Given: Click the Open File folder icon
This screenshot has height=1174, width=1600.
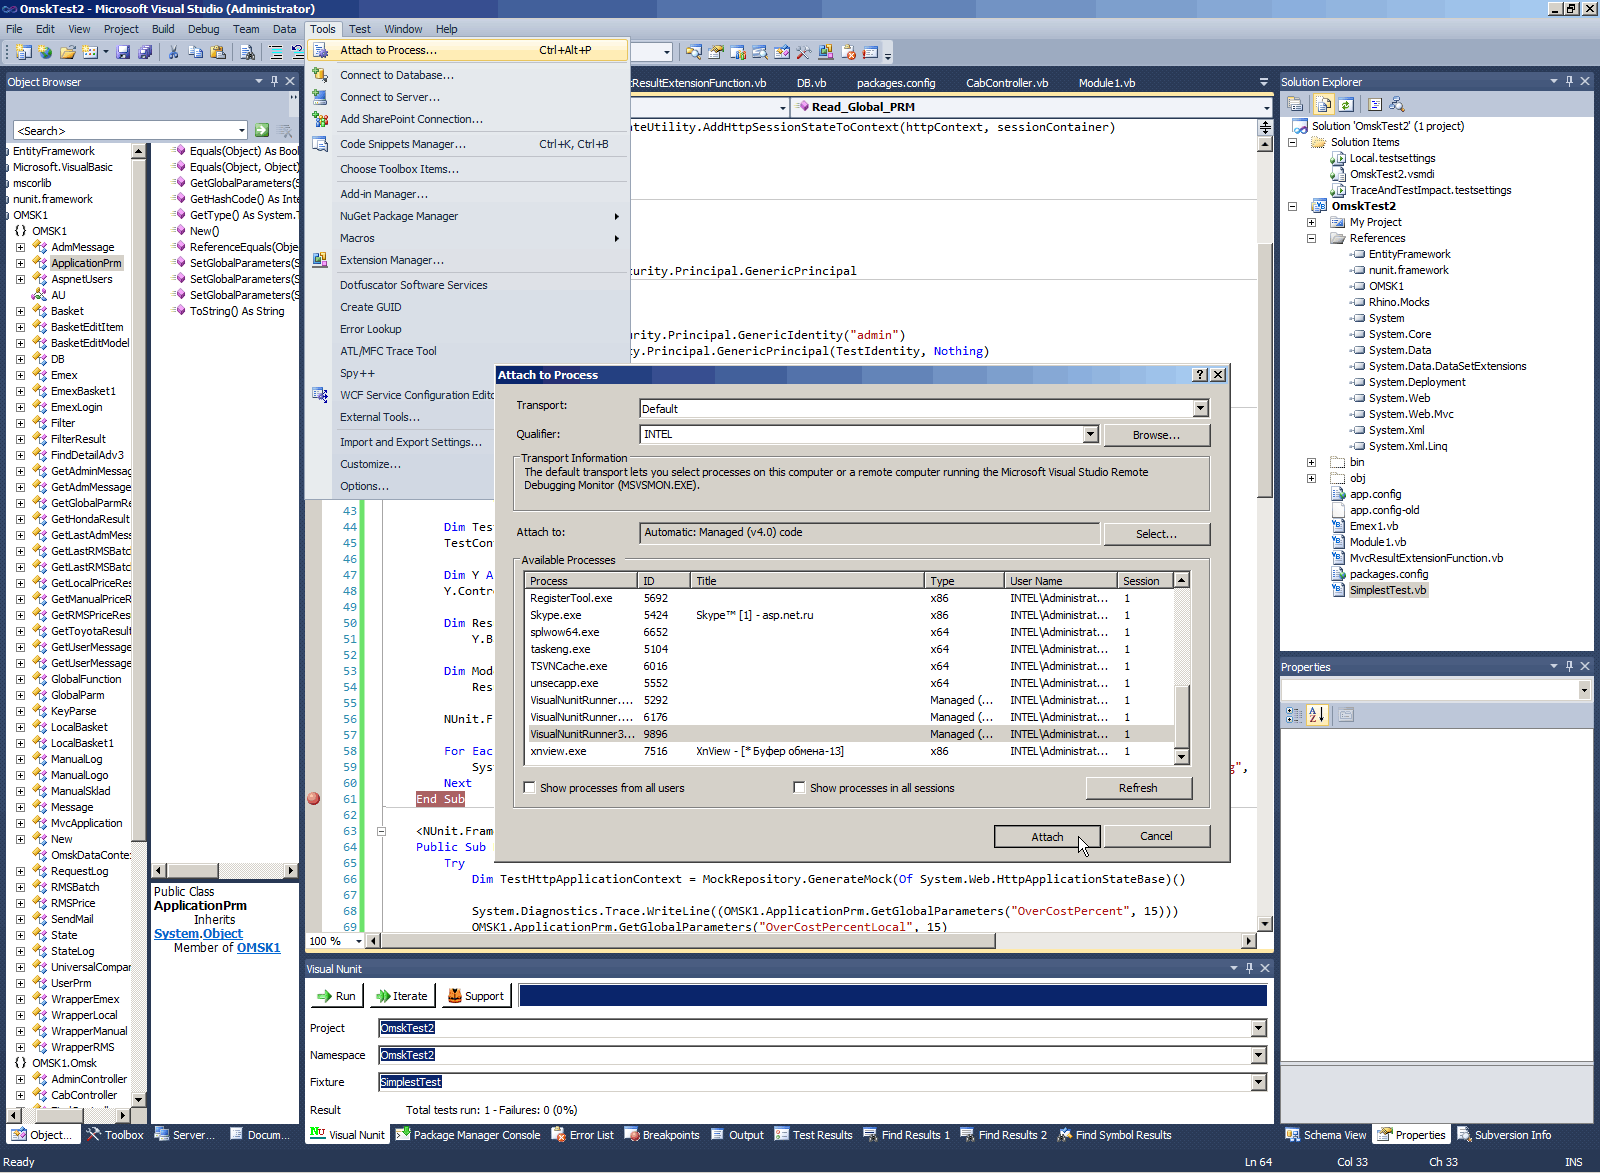Looking at the screenshot, I should 68,52.
